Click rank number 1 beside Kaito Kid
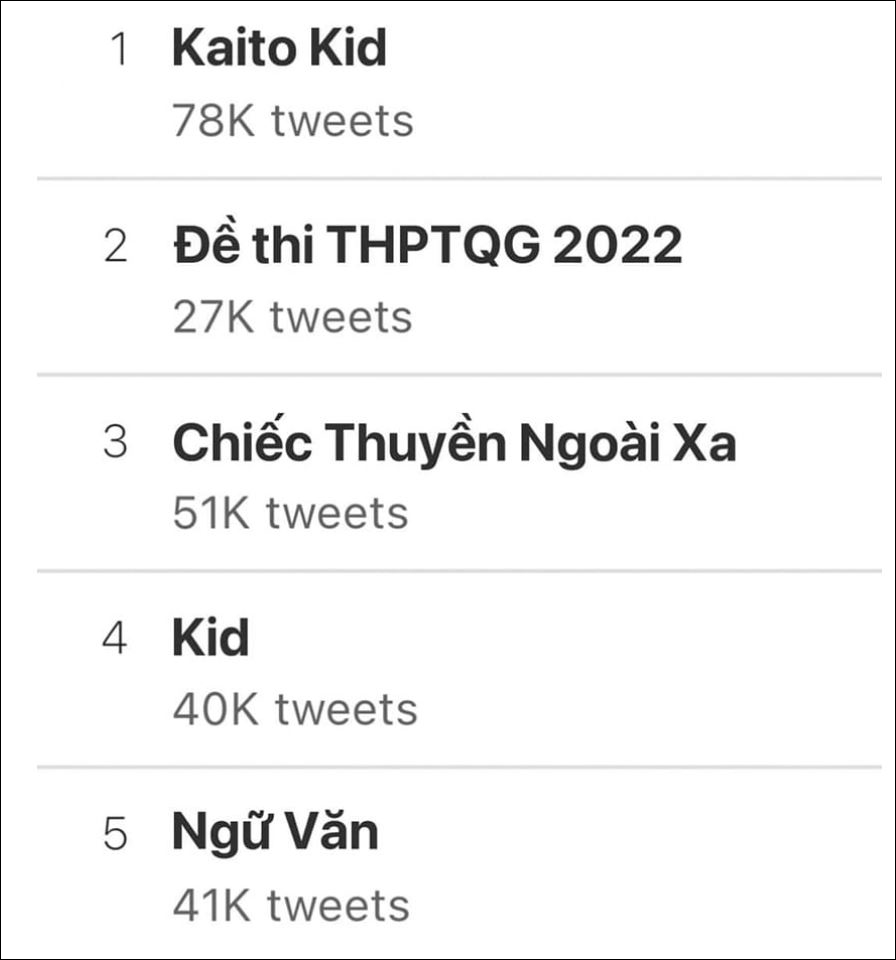 coord(119,50)
